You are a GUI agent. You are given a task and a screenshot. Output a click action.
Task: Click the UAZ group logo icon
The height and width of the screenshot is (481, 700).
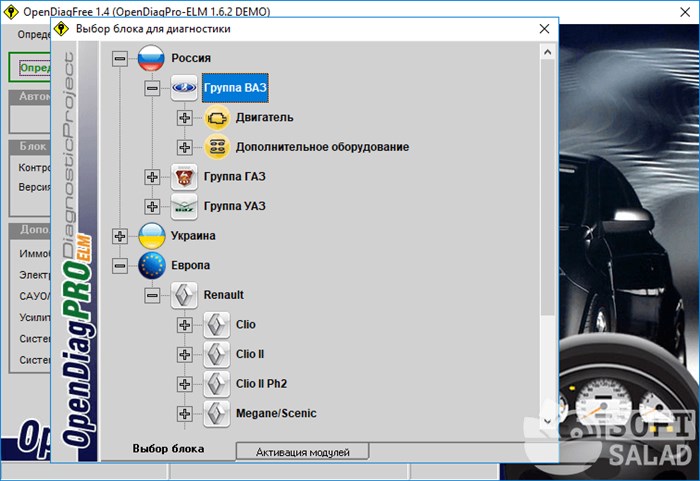point(184,206)
